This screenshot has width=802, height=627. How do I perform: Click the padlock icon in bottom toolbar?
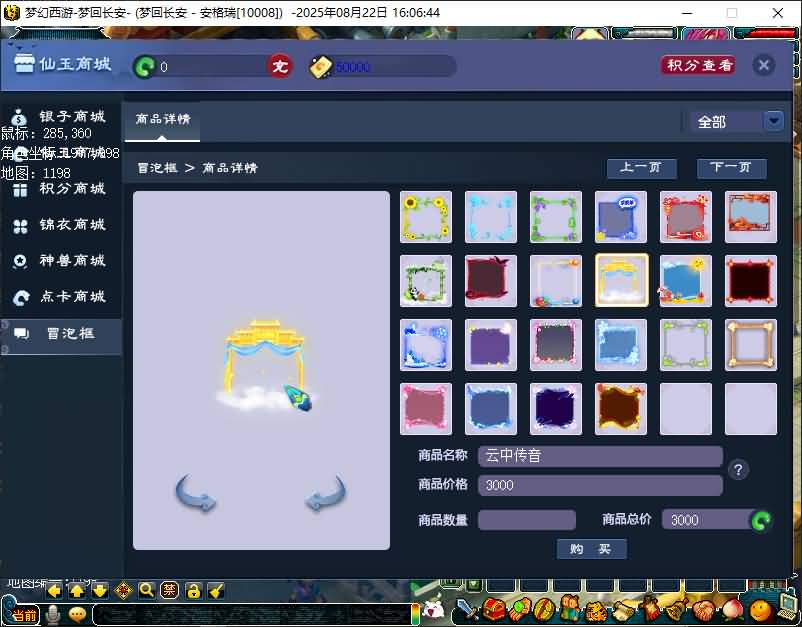(193, 590)
